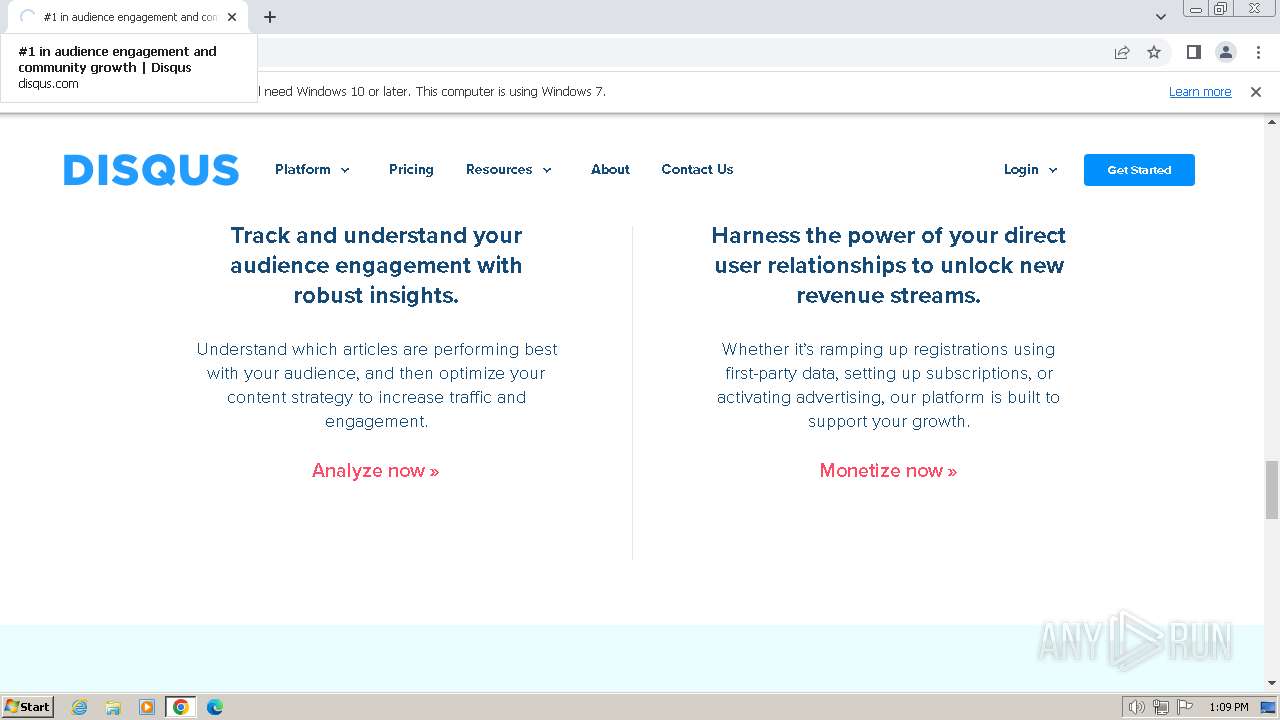1280x720 pixels.
Task: Launch Microsoft Edge from taskbar
Action: coord(215,707)
